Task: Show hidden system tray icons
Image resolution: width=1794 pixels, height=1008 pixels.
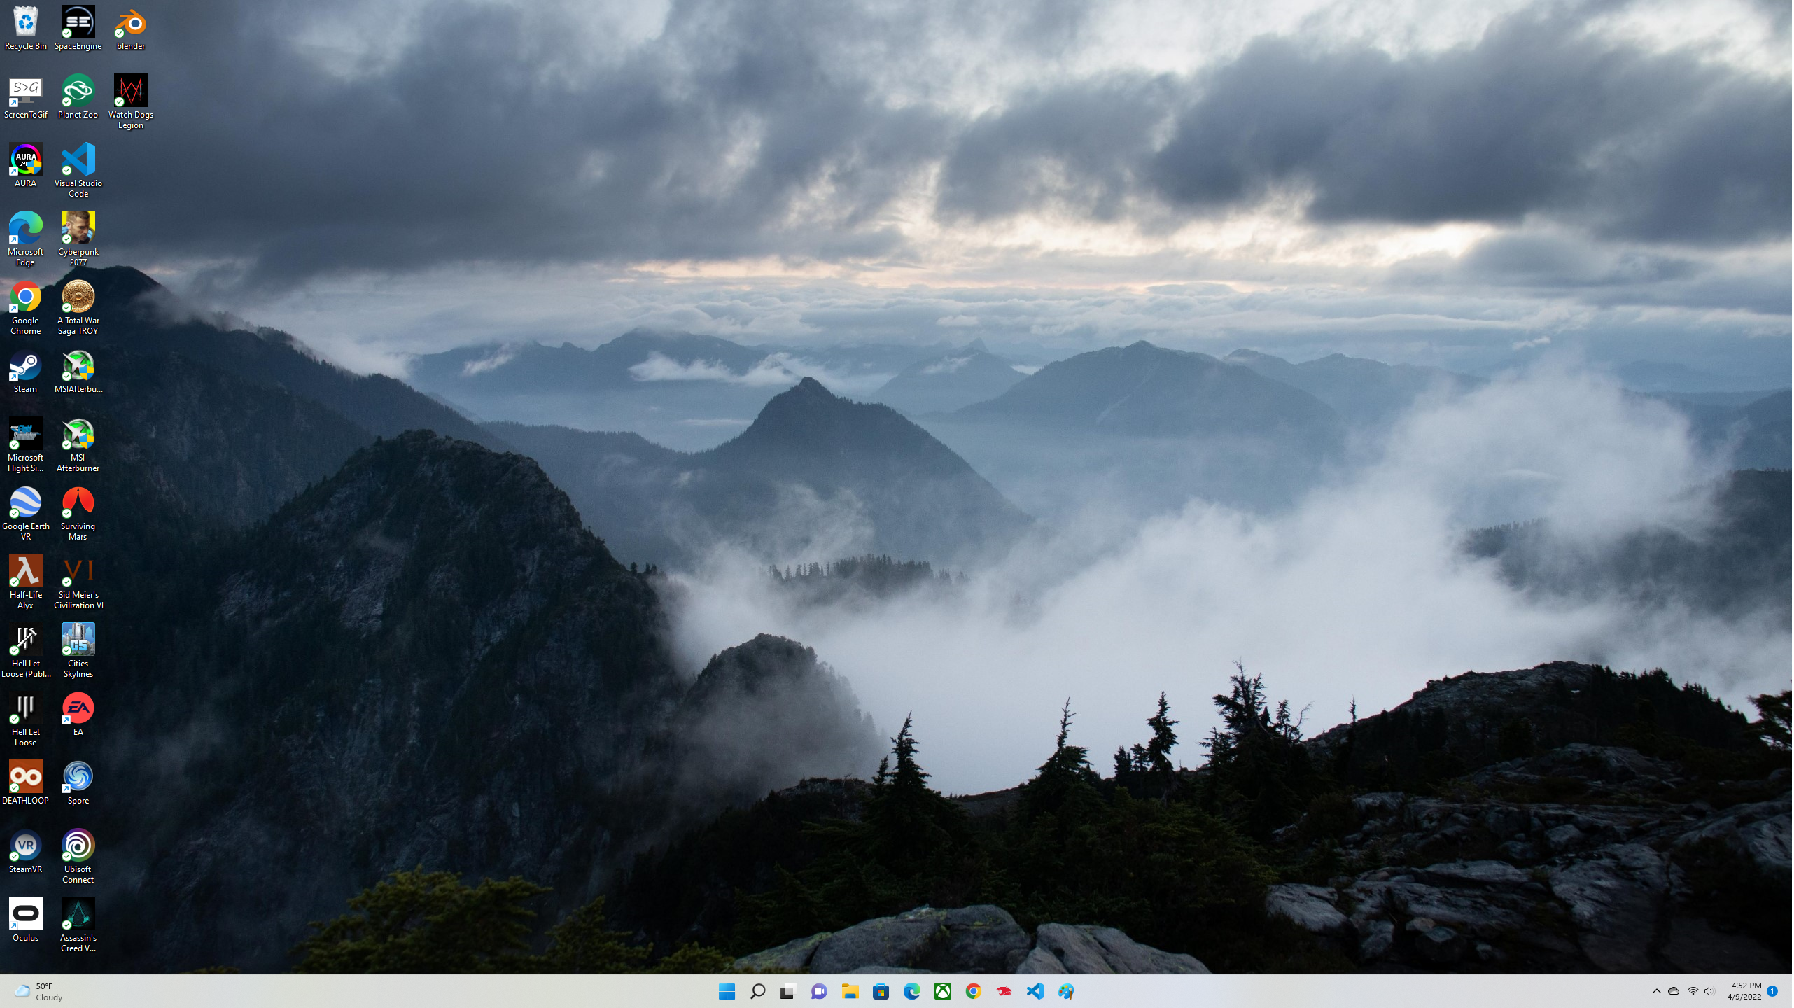Action: click(x=1656, y=991)
